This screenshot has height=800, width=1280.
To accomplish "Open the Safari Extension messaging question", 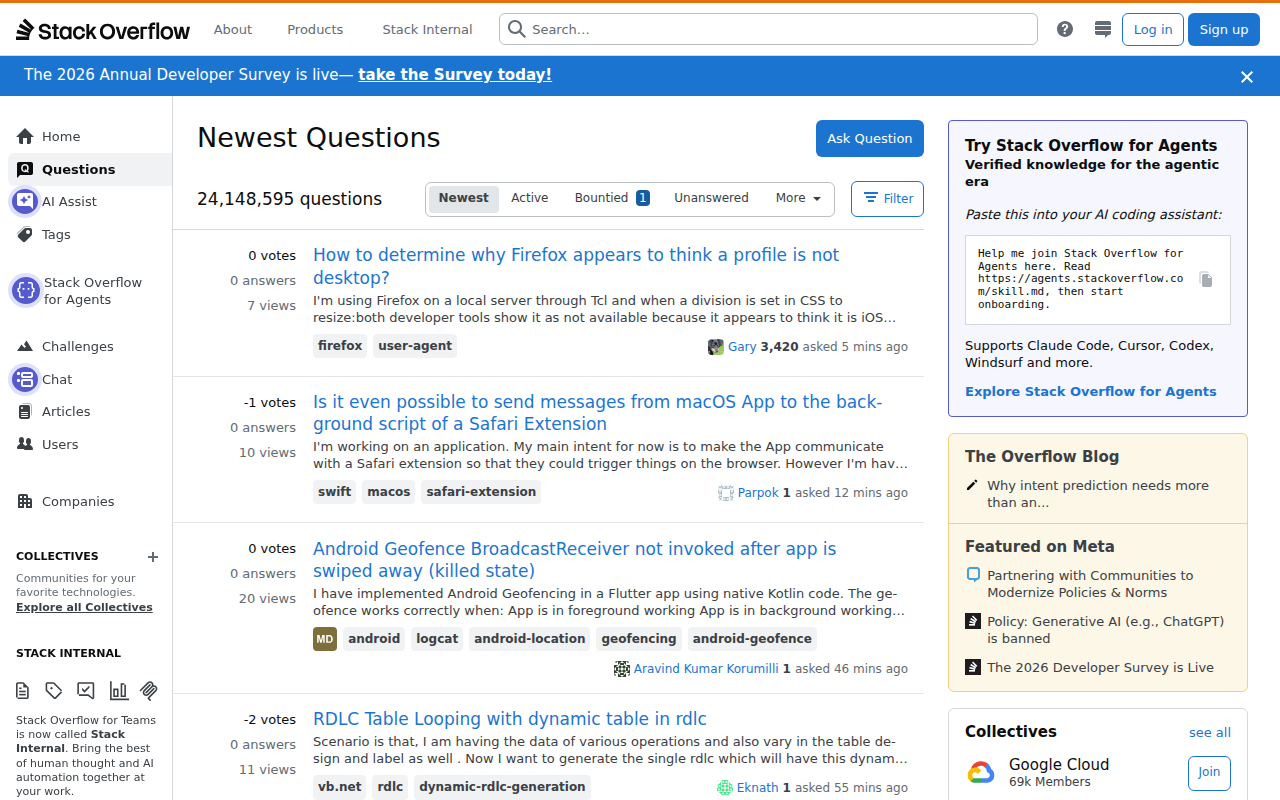I will pos(597,413).
